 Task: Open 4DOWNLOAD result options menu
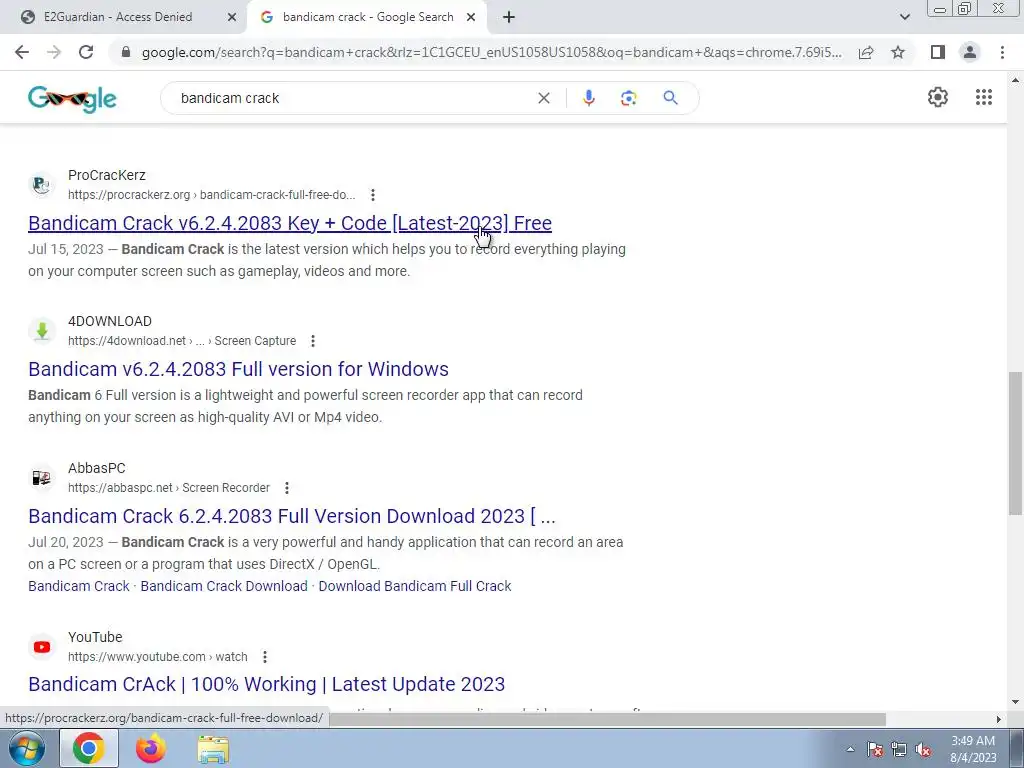(x=313, y=341)
